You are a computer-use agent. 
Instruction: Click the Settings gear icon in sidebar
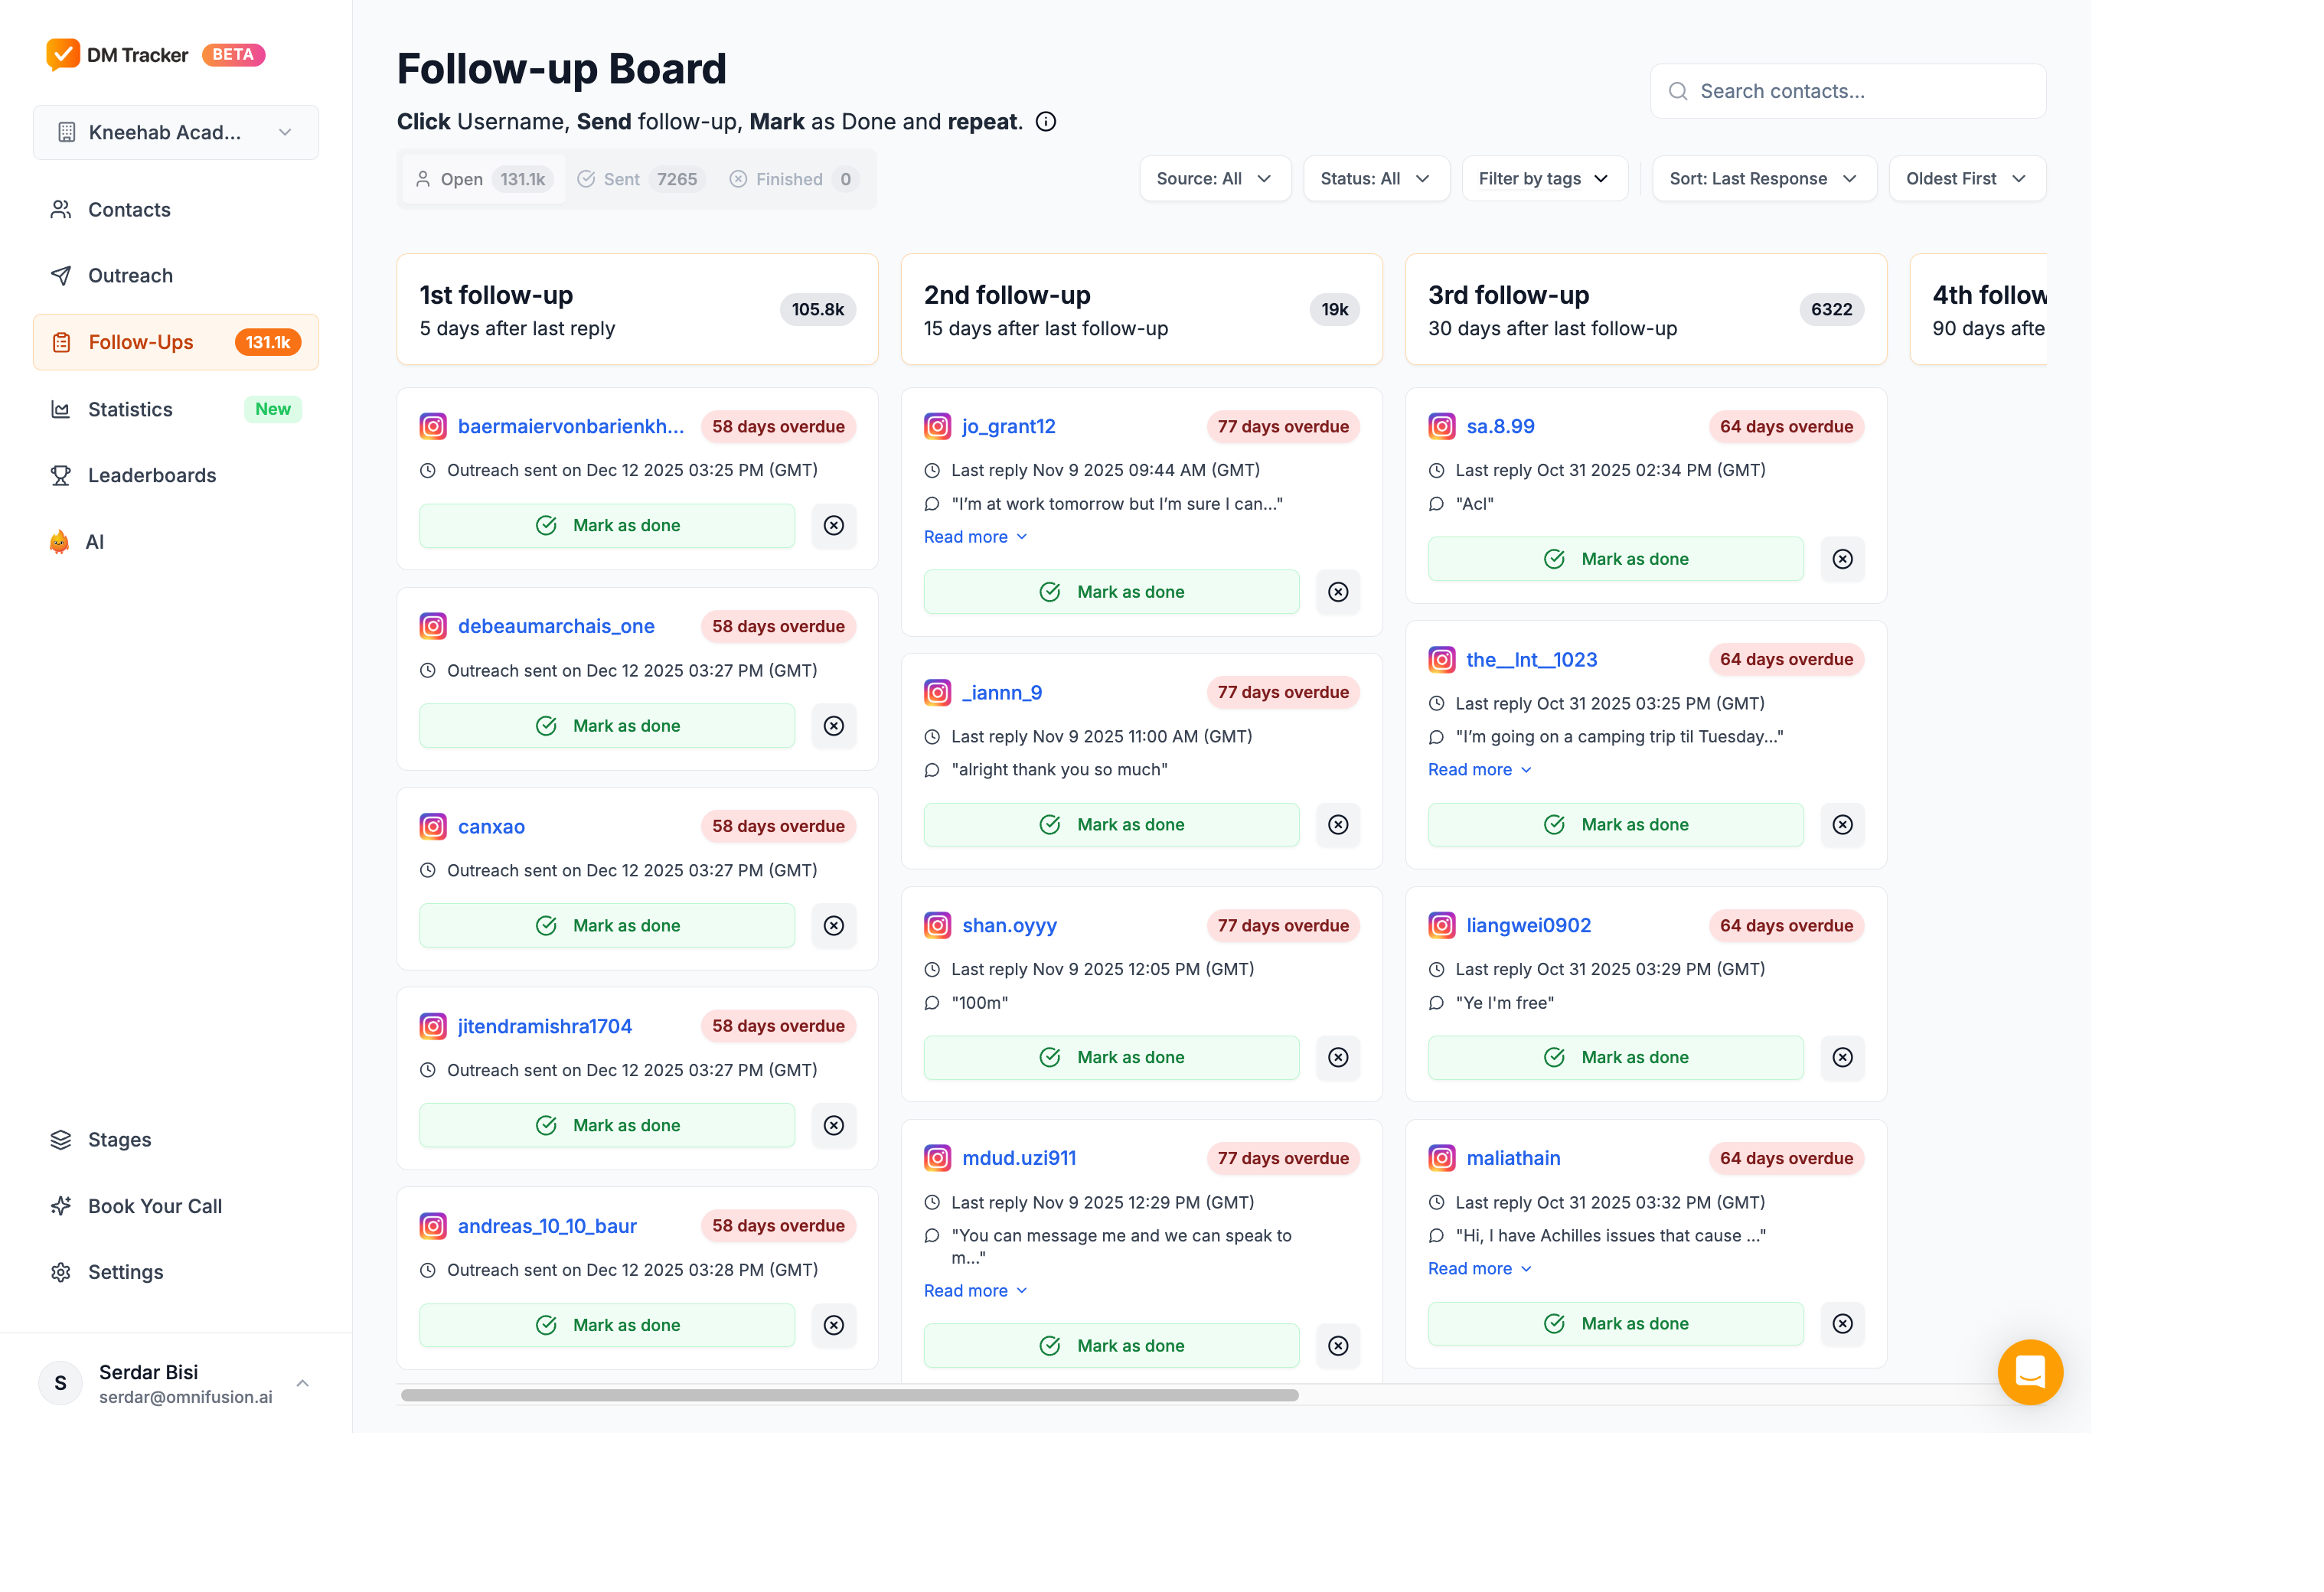point(61,1272)
